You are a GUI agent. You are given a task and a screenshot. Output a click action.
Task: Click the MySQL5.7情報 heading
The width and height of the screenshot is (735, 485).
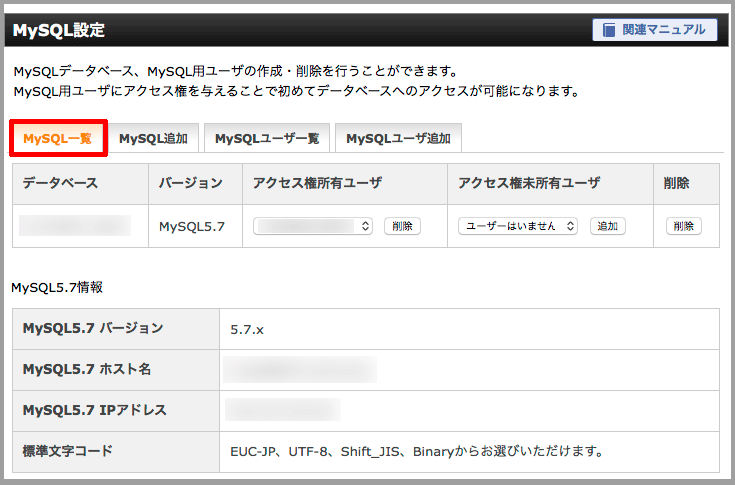pos(57,287)
